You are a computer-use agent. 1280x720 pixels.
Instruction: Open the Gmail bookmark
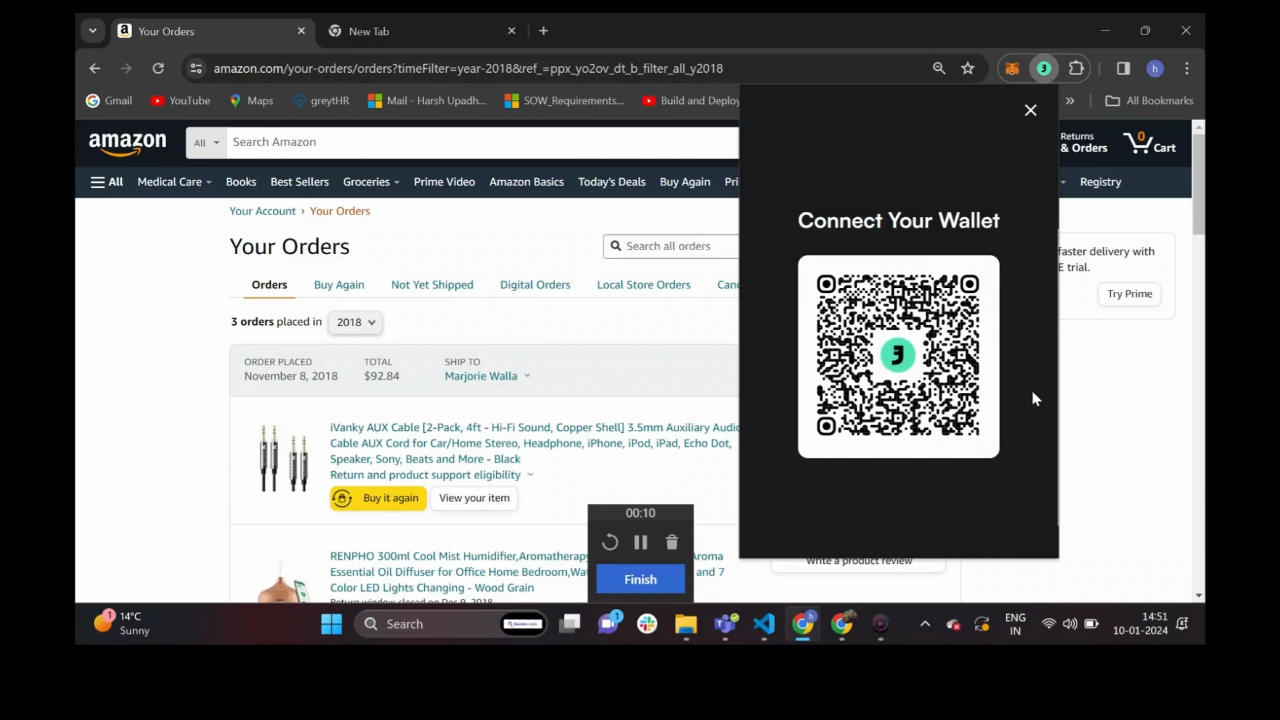tap(109, 101)
